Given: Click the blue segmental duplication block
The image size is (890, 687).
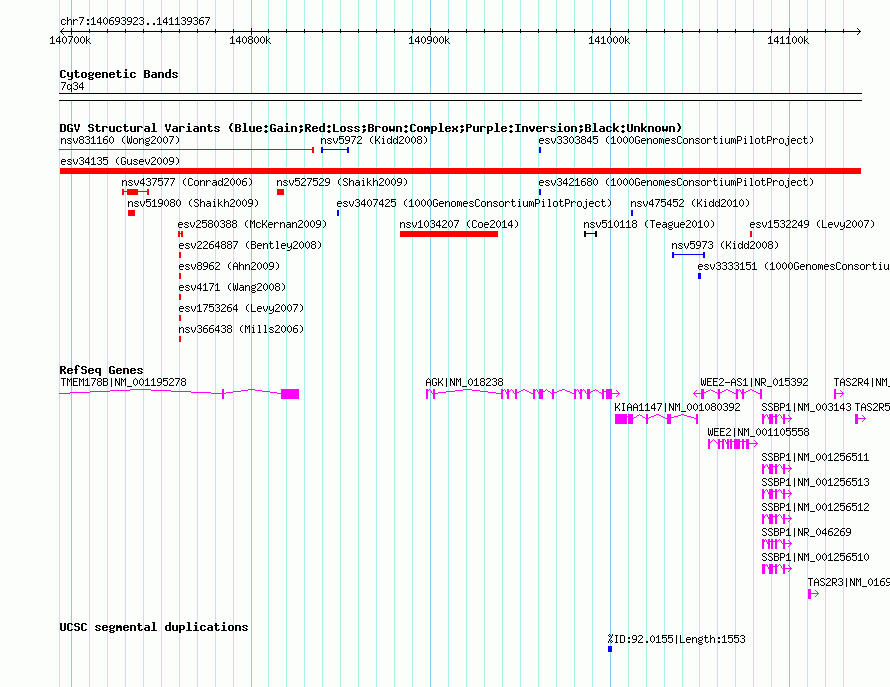Looking at the screenshot, I should [x=610, y=649].
